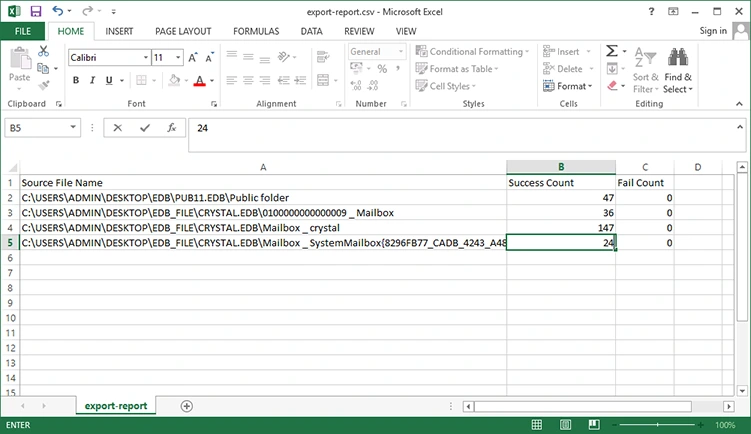This screenshot has width=751, height=434.
Task: Open the Format cells dropdown
Action: (x=568, y=86)
